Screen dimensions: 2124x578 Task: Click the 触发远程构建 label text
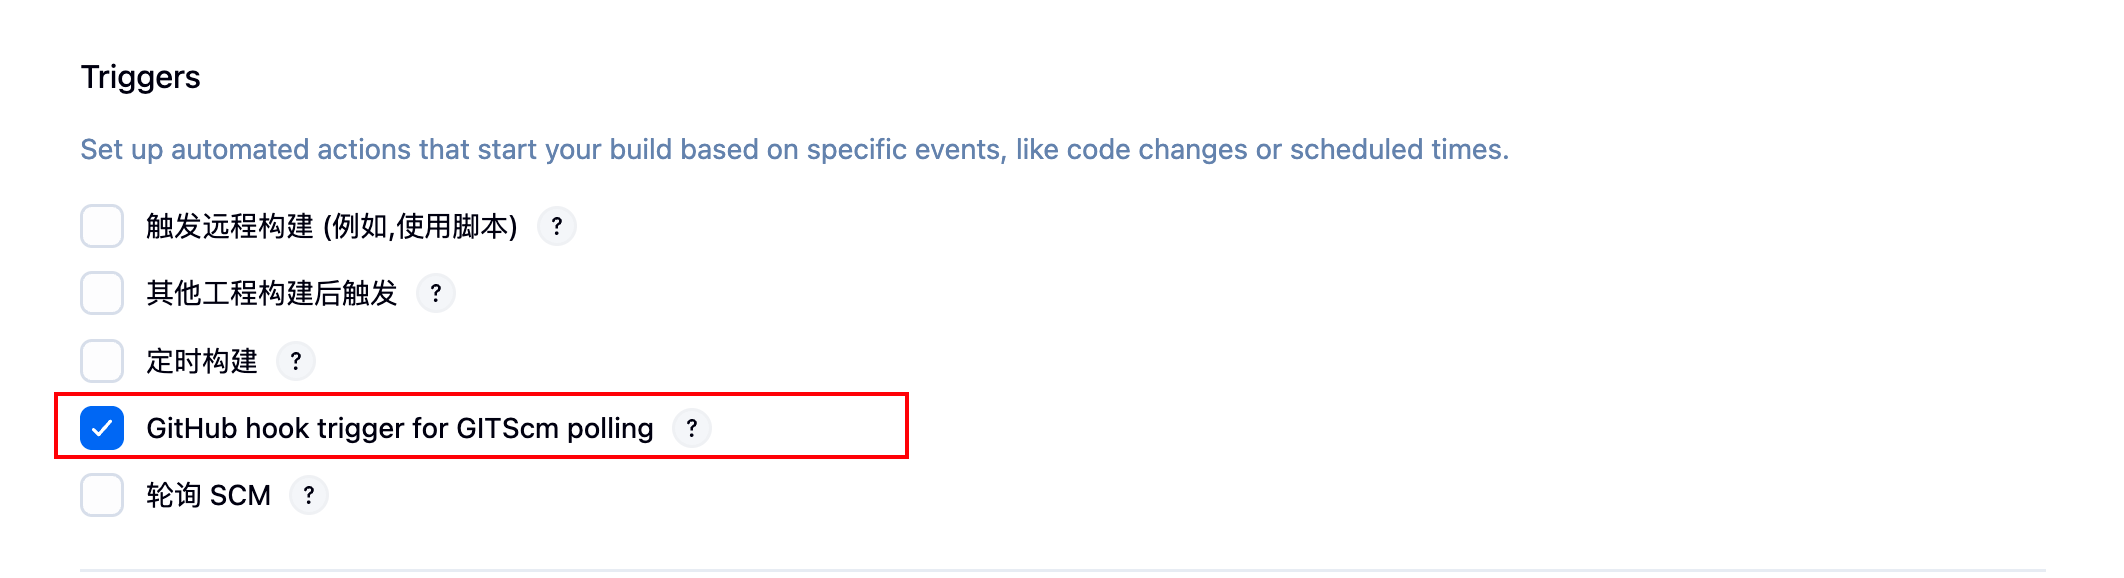[x=230, y=227]
